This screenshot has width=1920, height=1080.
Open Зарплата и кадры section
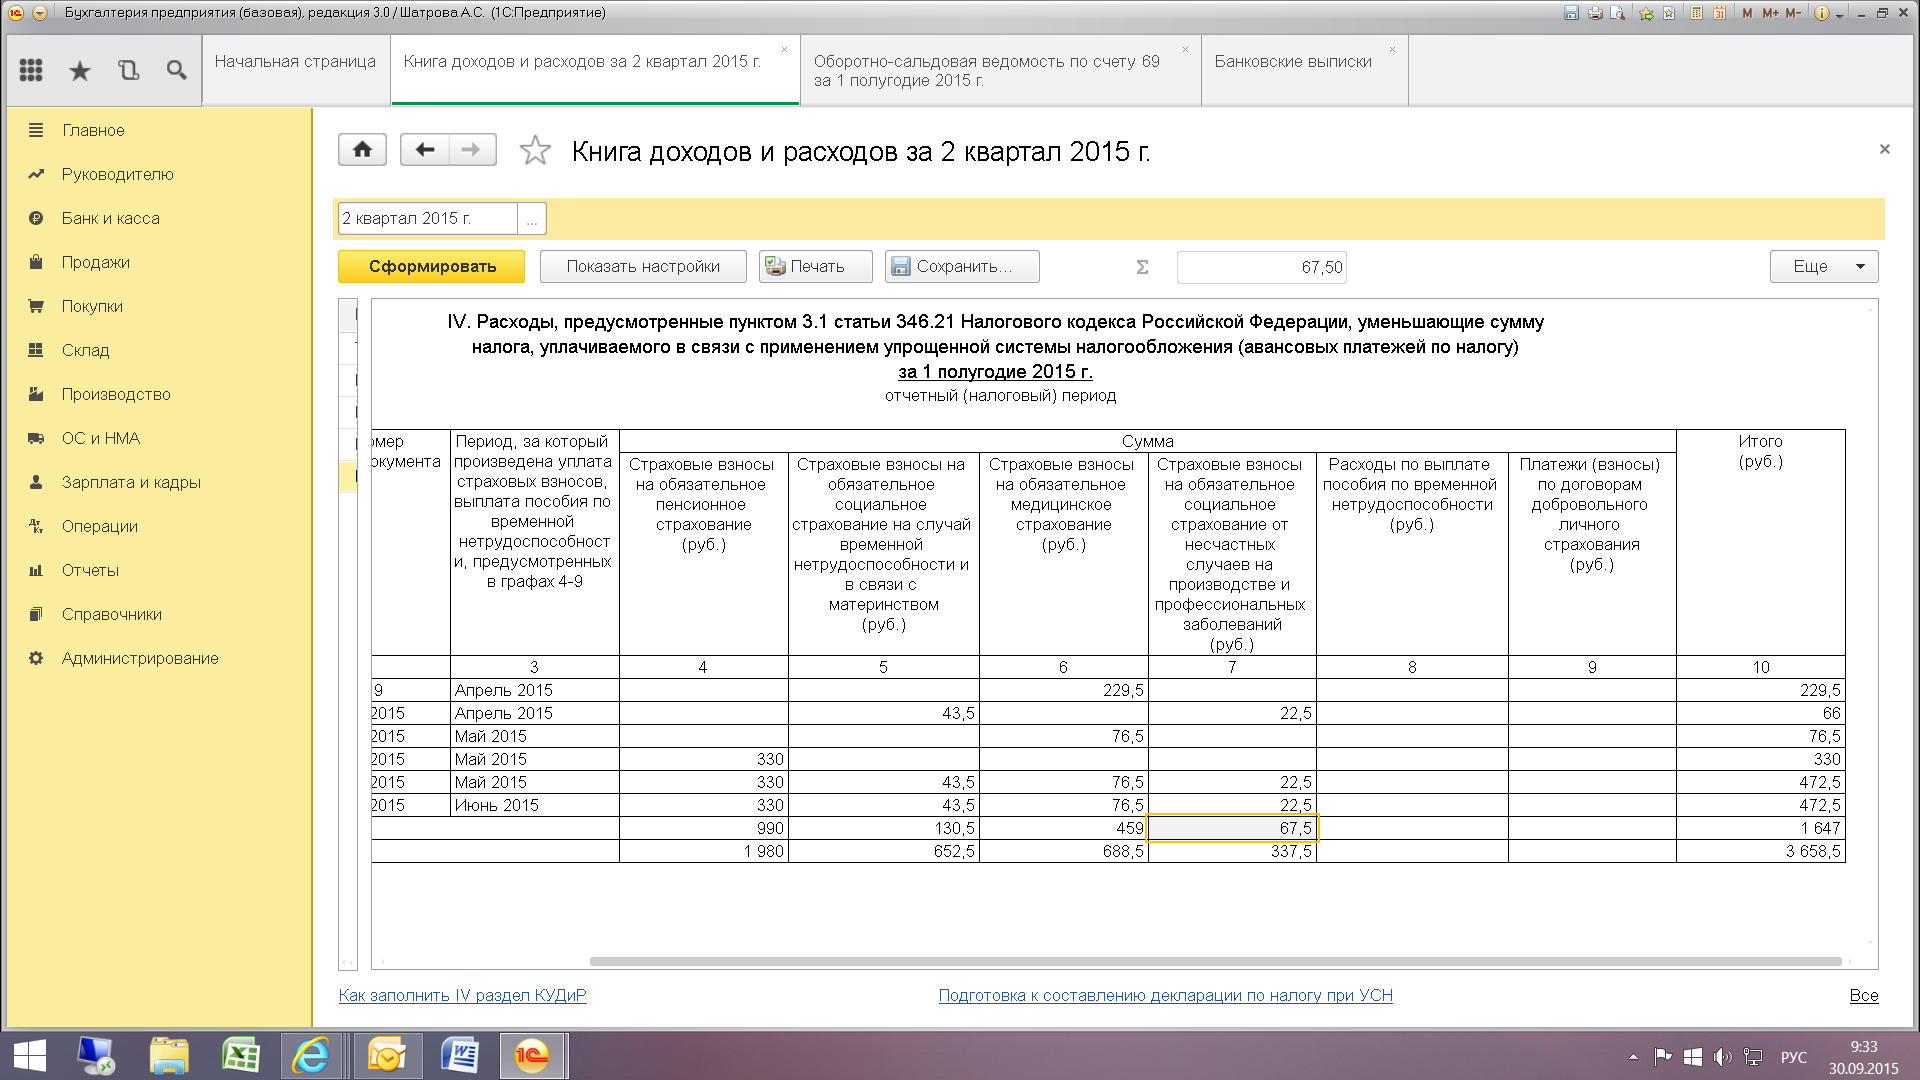tap(131, 482)
